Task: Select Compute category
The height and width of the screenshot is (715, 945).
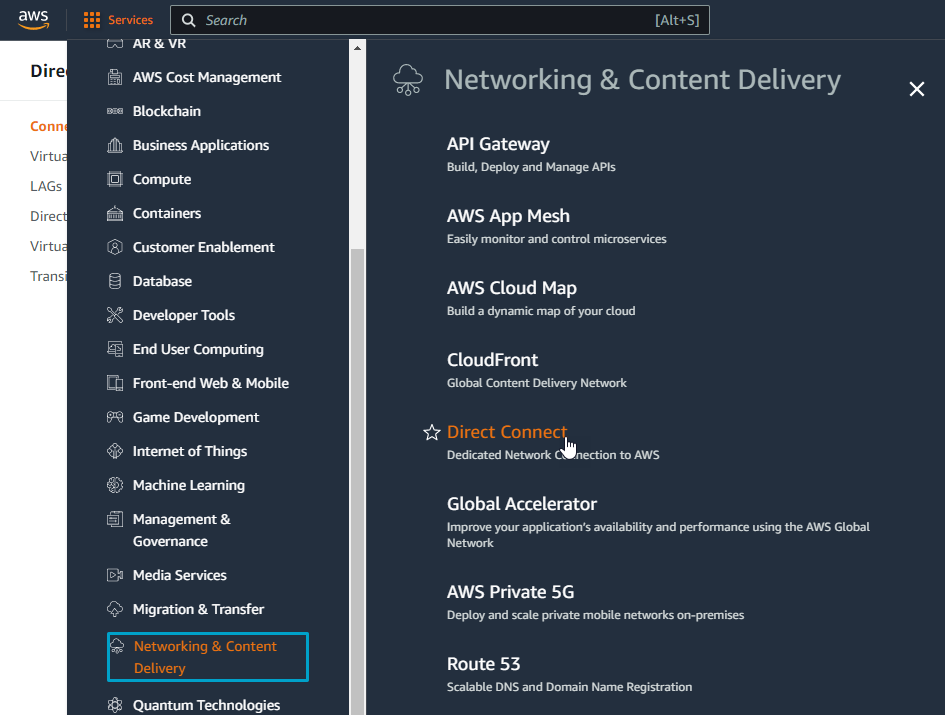Action: (x=162, y=179)
